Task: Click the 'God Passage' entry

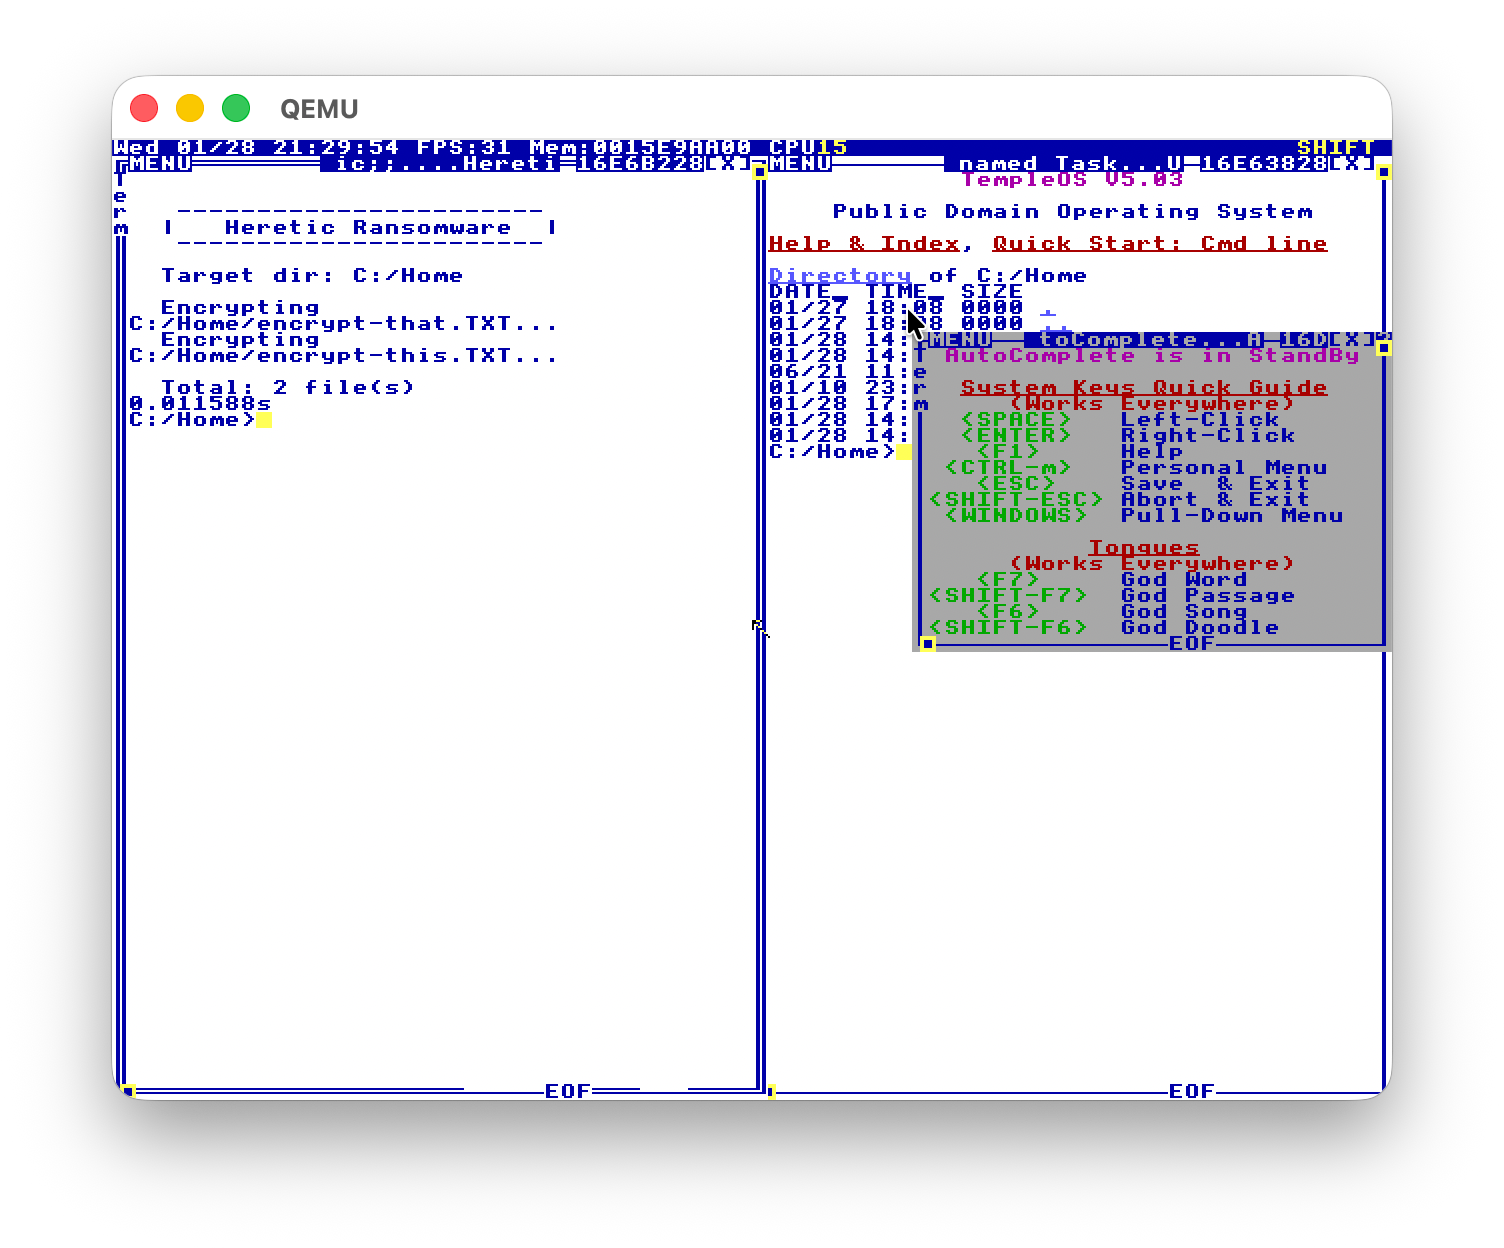Action: click(1208, 596)
